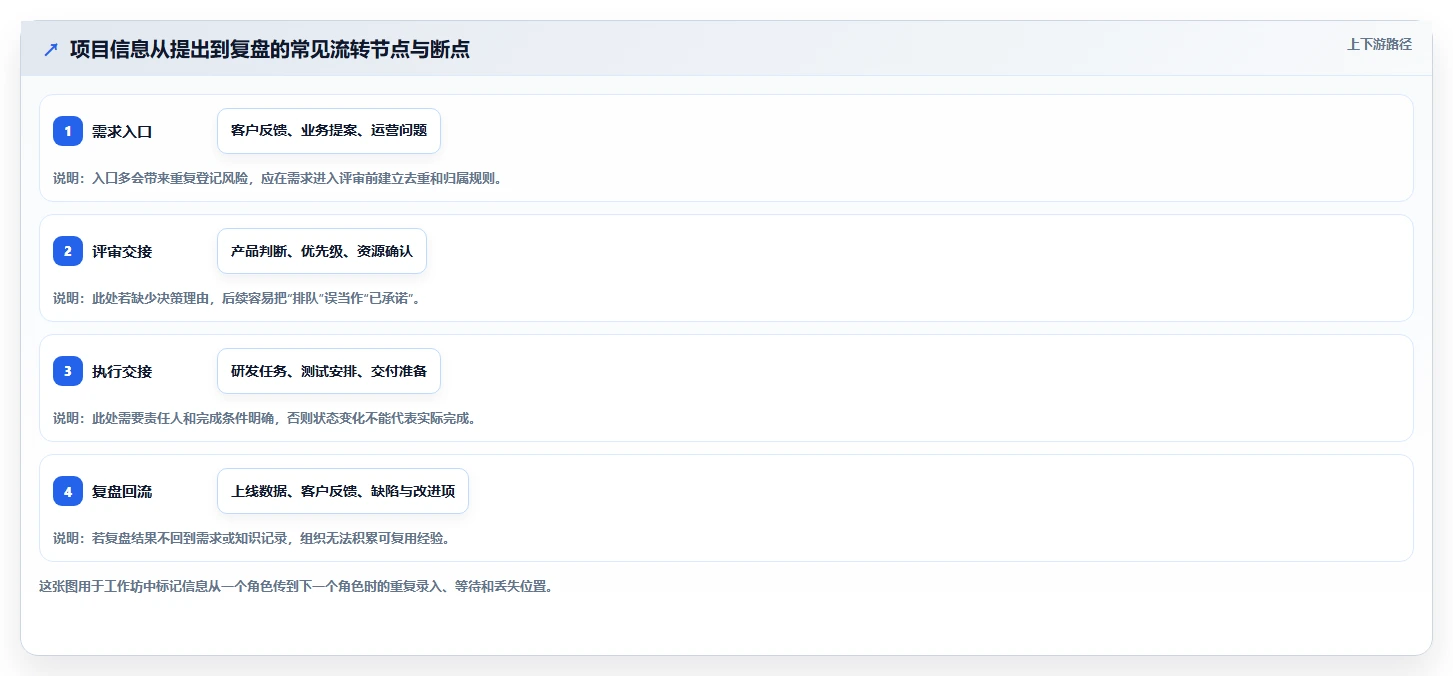
Task: Select step number 3 badge
Action: point(68,371)
